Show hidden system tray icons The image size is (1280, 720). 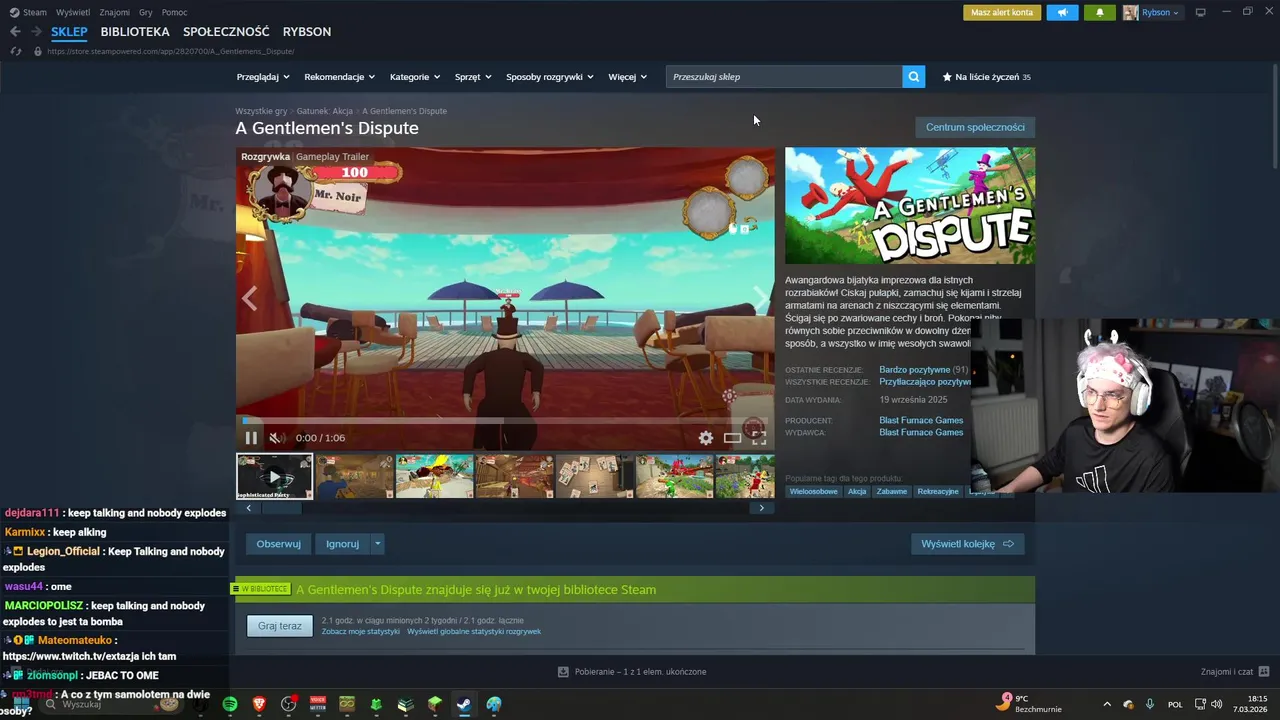[x=1106, y=704]
